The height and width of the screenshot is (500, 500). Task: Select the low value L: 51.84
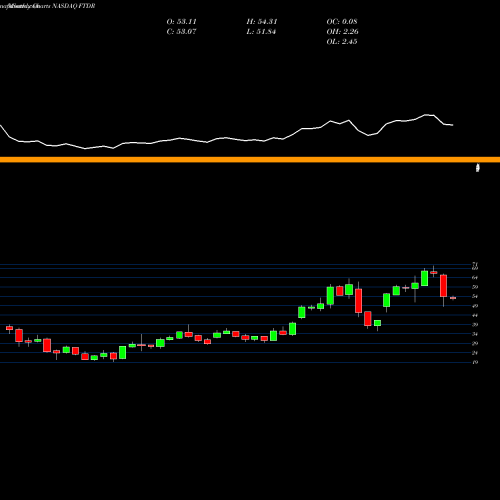coord(261,32)
